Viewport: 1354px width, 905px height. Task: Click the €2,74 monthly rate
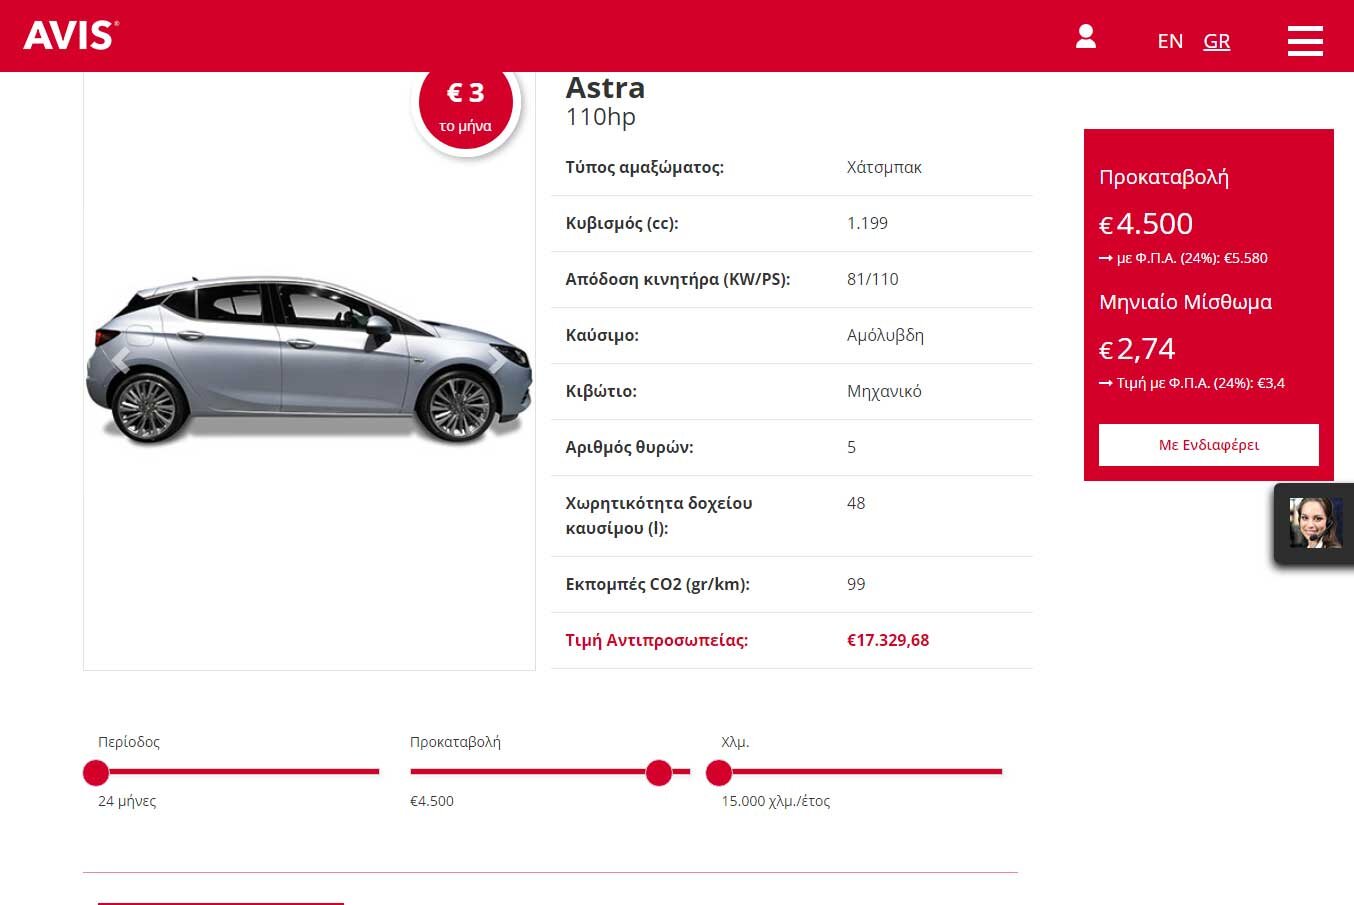pyautogui.click(x=1137, y=348)
